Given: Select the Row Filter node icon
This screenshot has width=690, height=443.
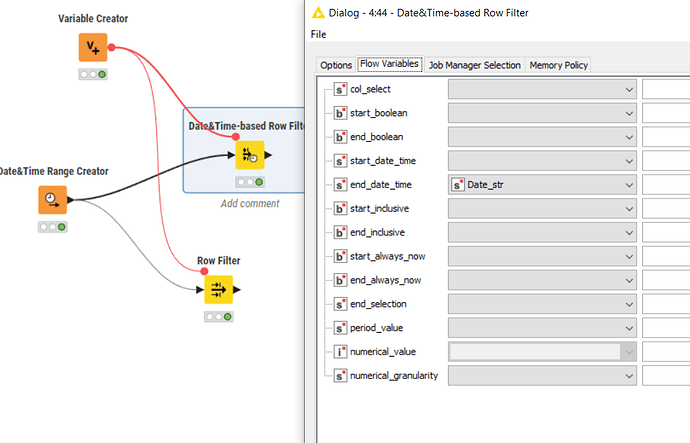Looking at the screenshot, I should [218, 290].
